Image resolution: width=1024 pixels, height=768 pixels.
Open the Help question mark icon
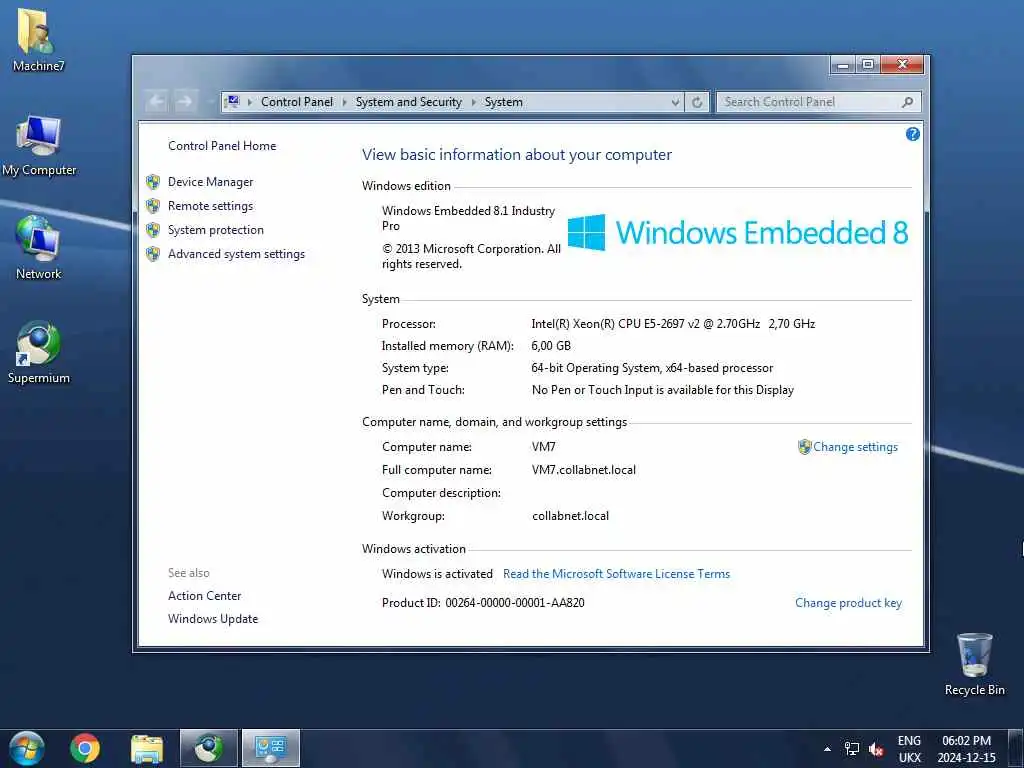coord(913,134)
